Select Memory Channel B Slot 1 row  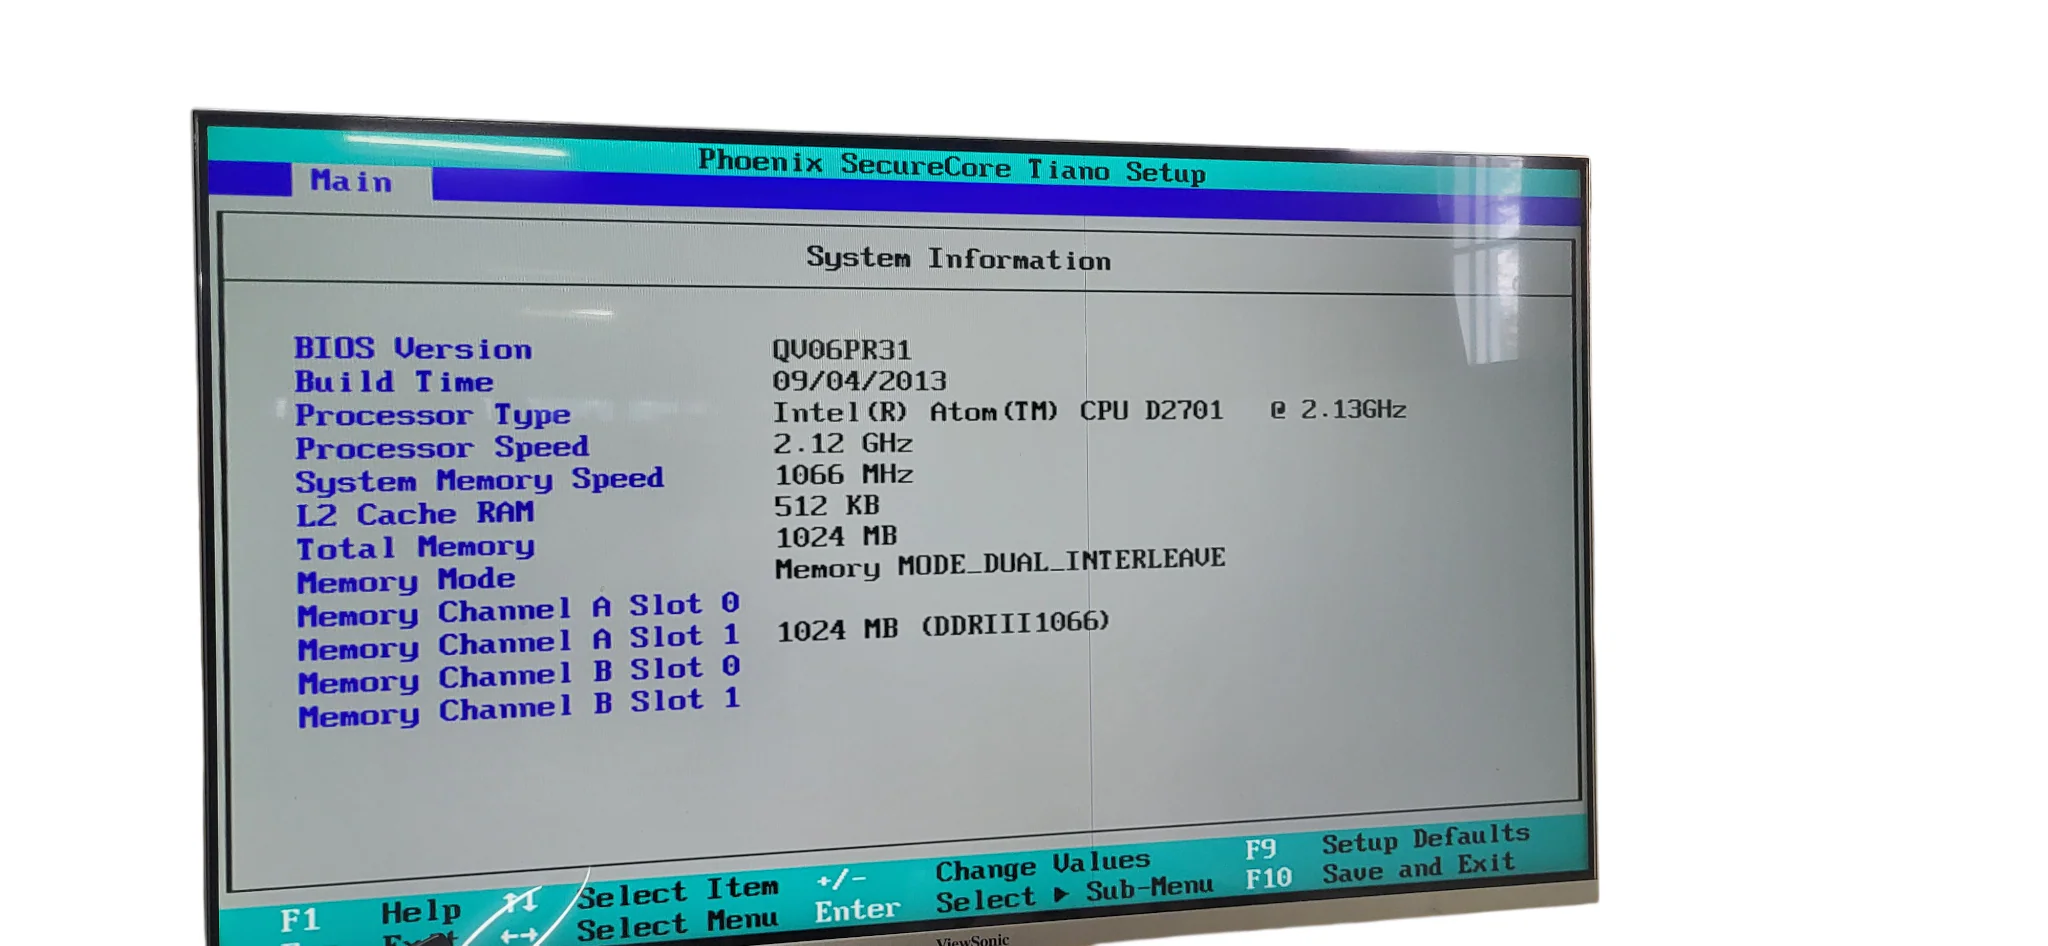point(519,707)
